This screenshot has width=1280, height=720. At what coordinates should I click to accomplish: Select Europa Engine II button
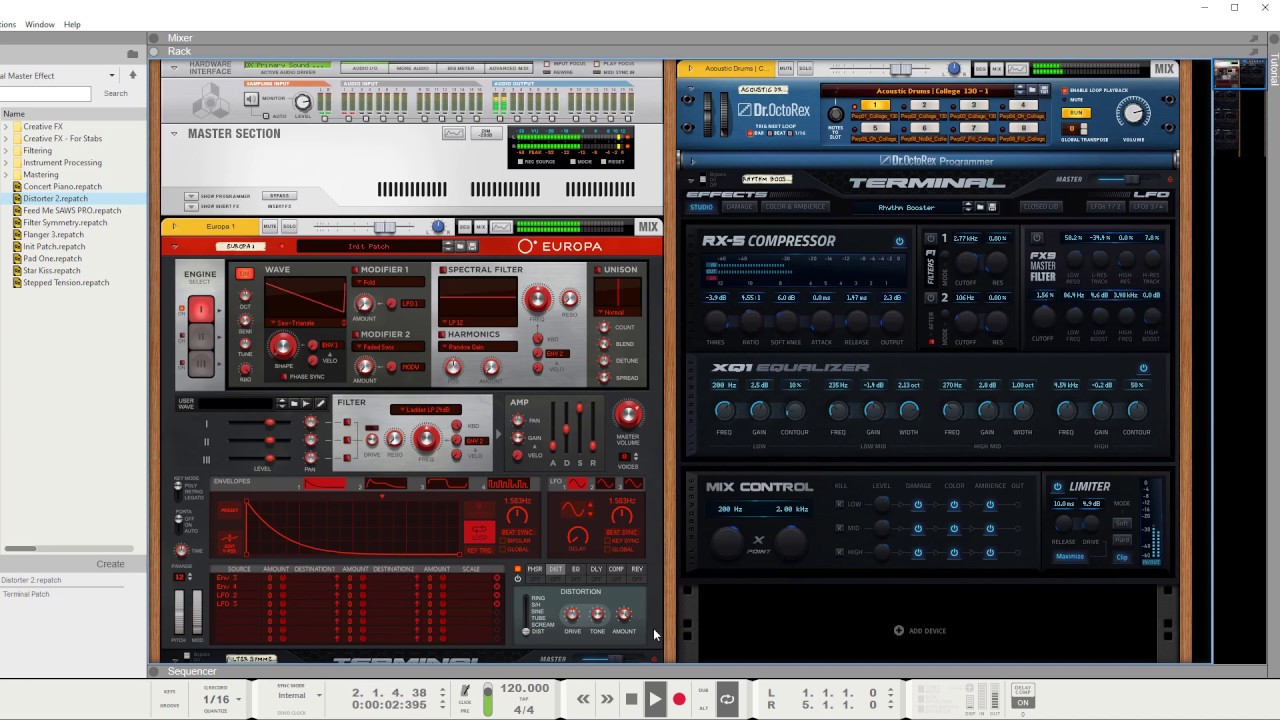click(x=200, y=338)
